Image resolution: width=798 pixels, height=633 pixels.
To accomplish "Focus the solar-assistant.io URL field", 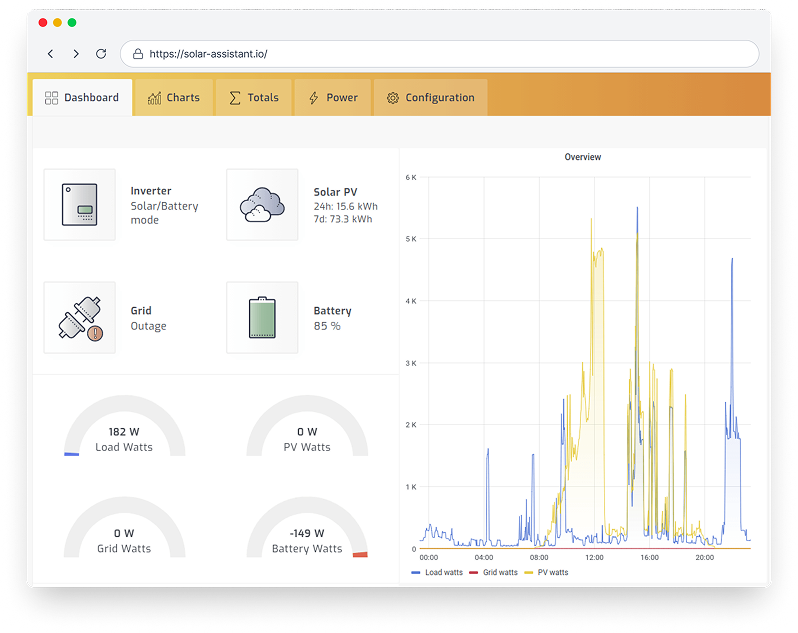I will click(x=440, y=54).
